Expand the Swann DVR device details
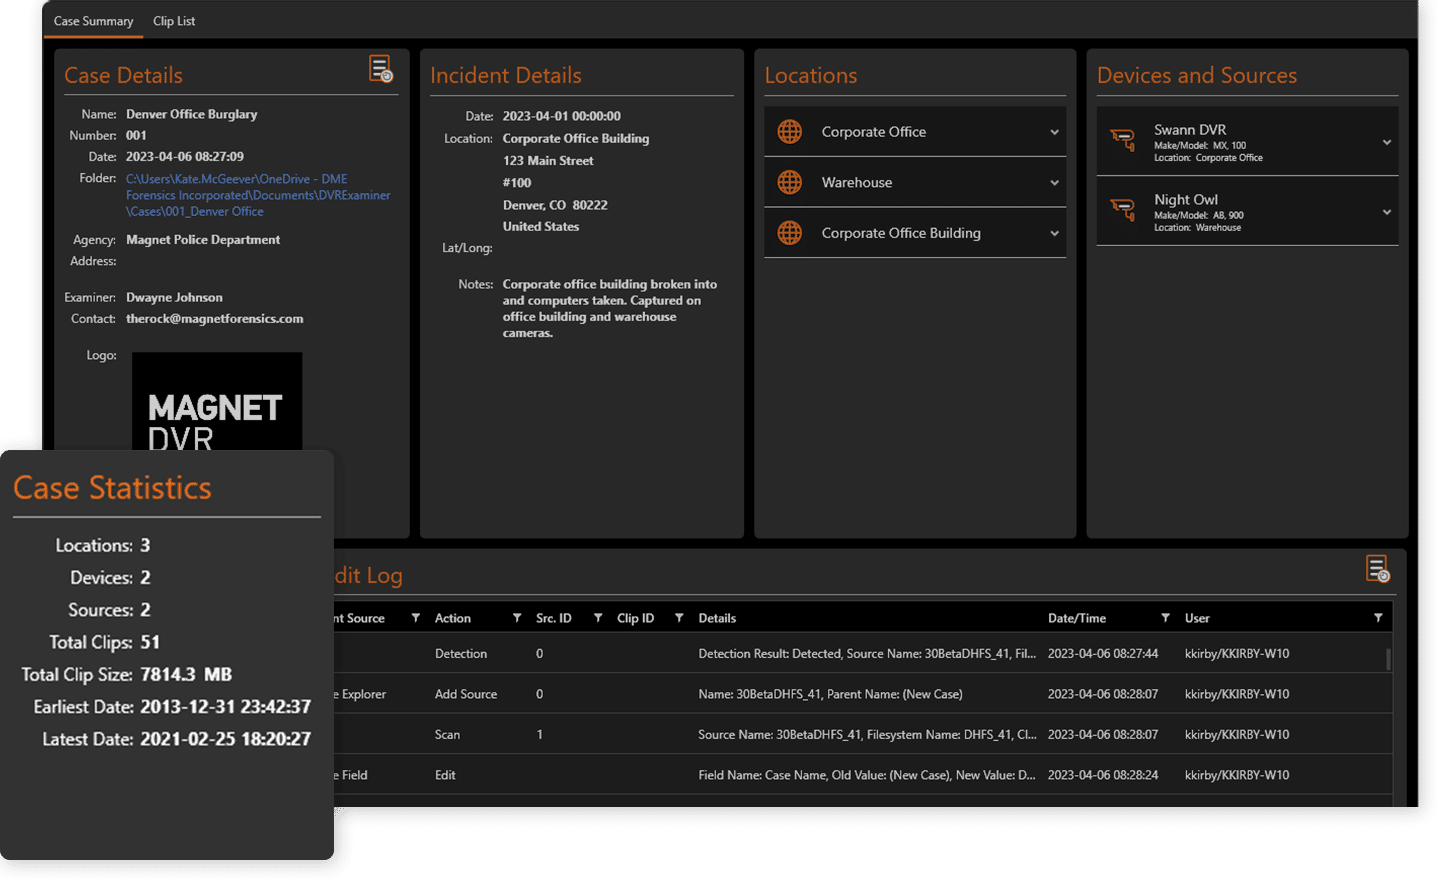The height and width of the screenshot is (880, 1438). coord(1387,143)
